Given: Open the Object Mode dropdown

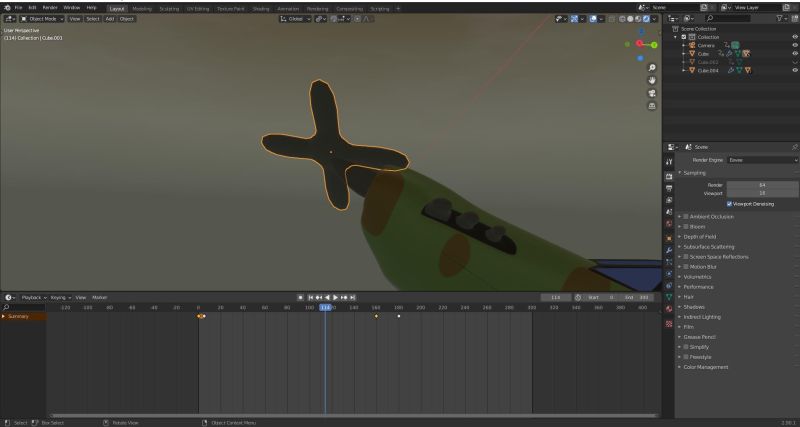Looking at the screenshot, I should (x=42, y=19).
